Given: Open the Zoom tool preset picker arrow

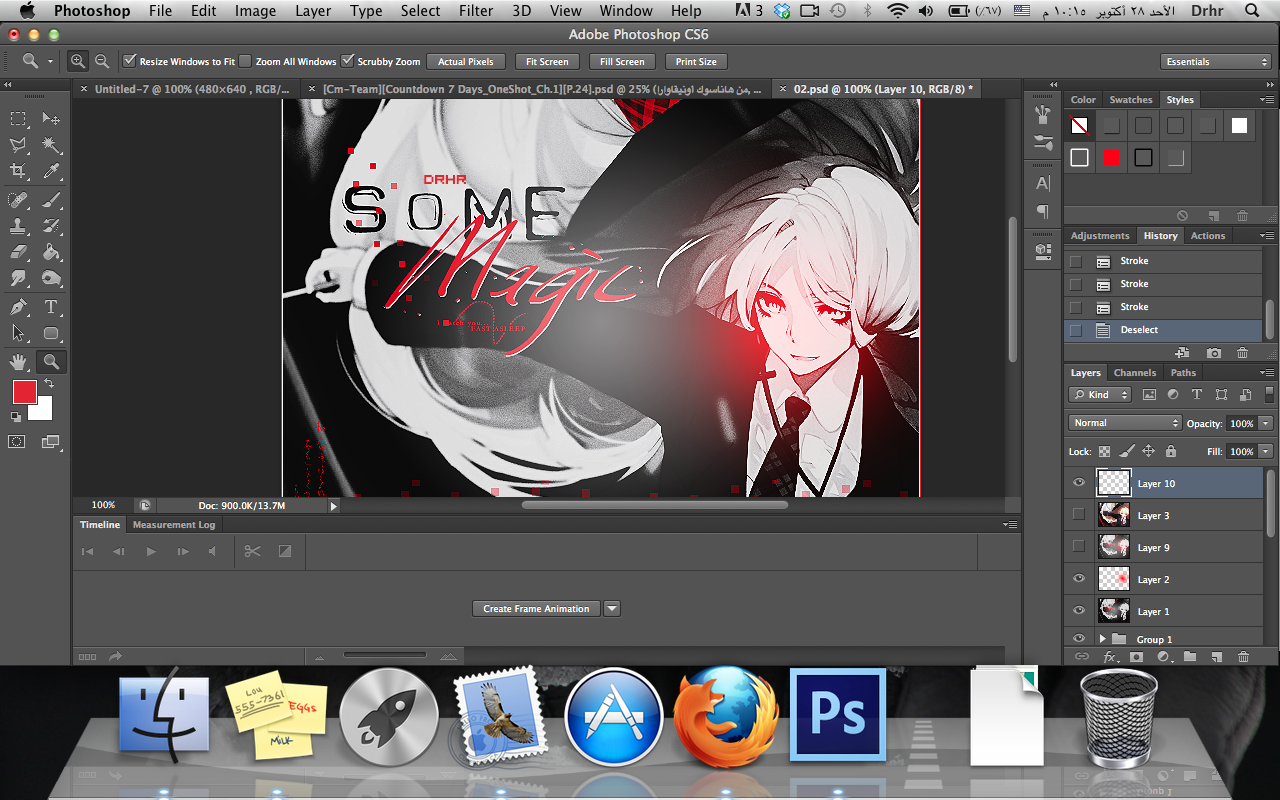Looking at the screenshot, I should [x=50, y=62].
